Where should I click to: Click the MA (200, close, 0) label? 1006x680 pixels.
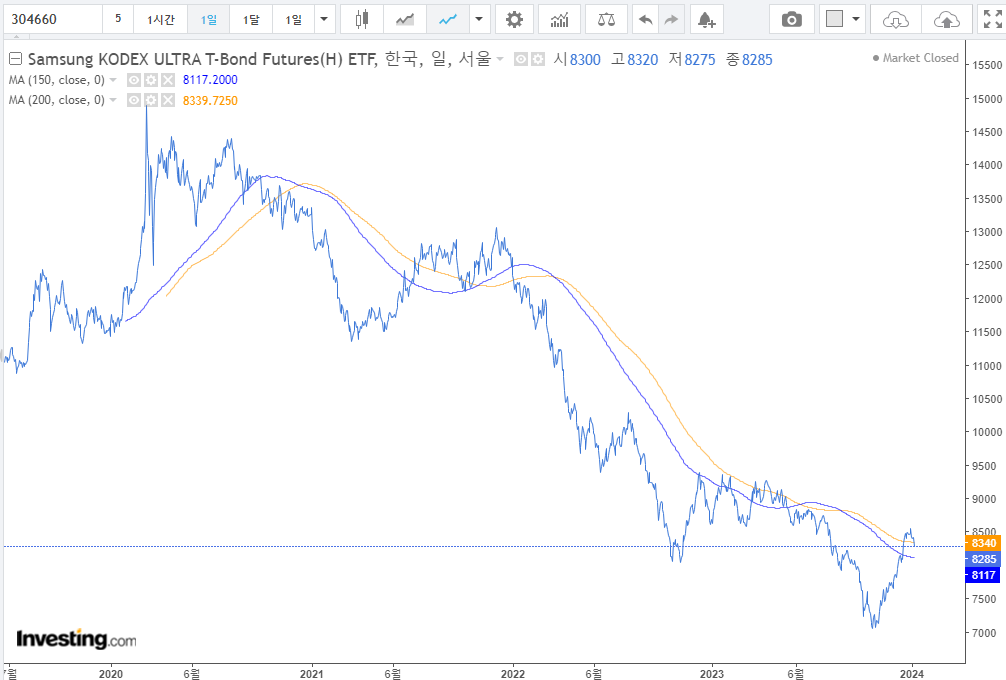[56, 101]
